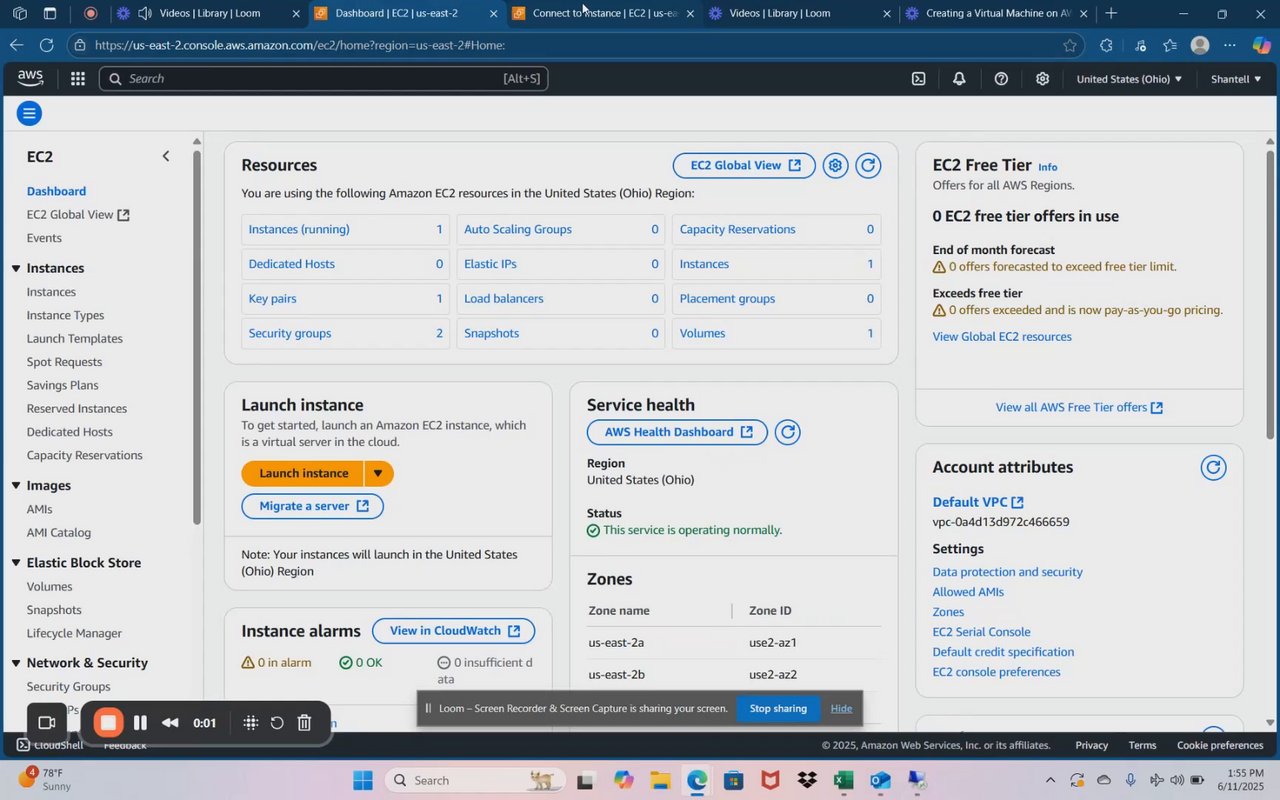Switch to the Dashboard EC2 browser tab

point(406,14)
